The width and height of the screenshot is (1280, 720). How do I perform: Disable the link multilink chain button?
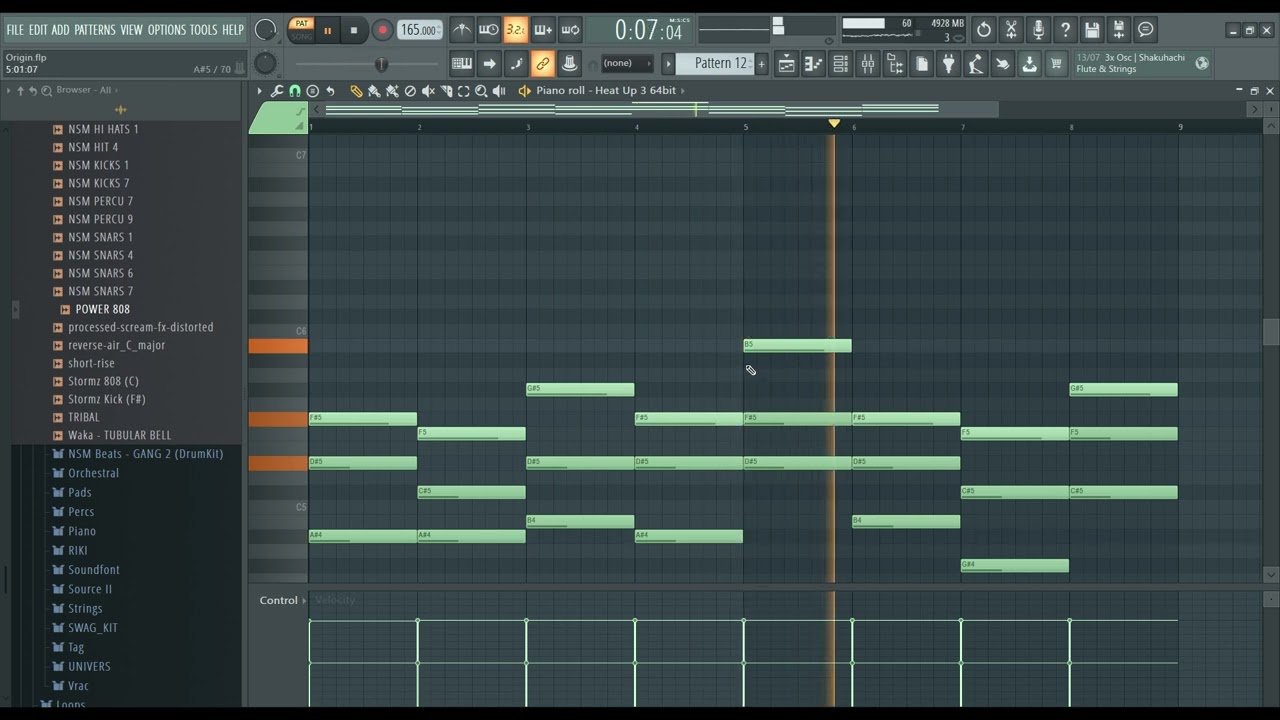coord(542,64)
